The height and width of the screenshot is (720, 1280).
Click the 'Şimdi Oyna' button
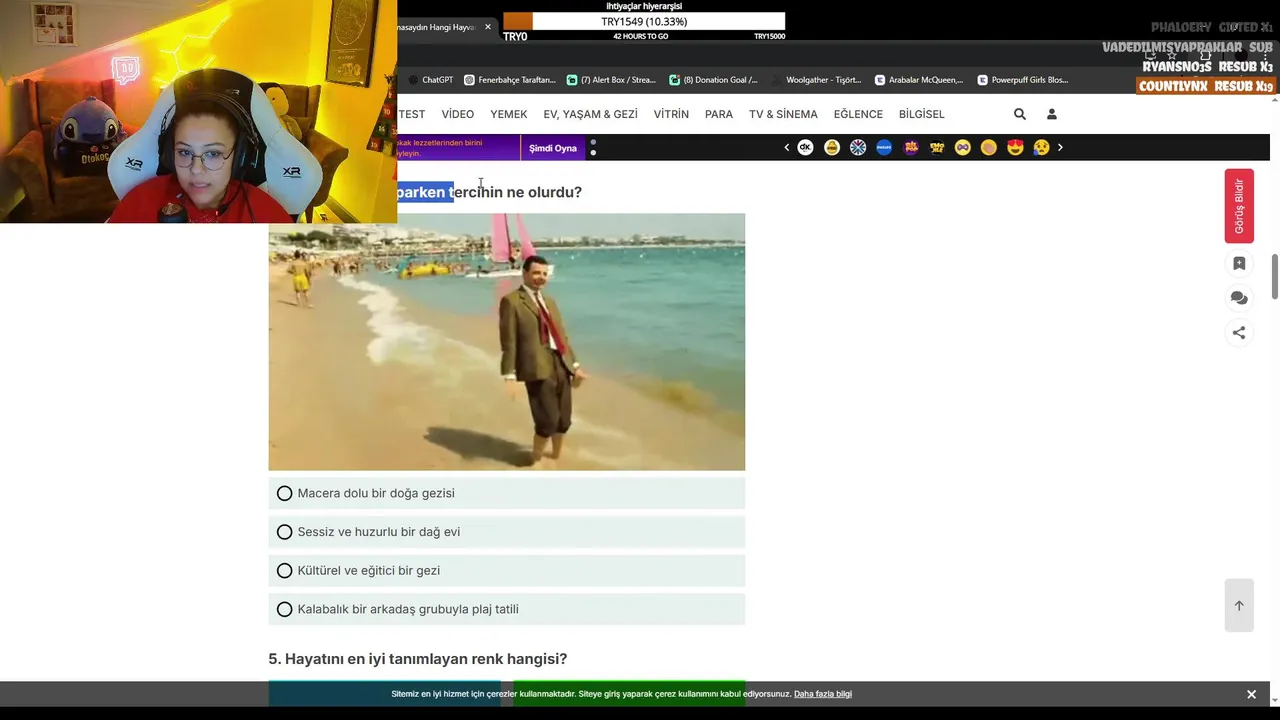553,148
